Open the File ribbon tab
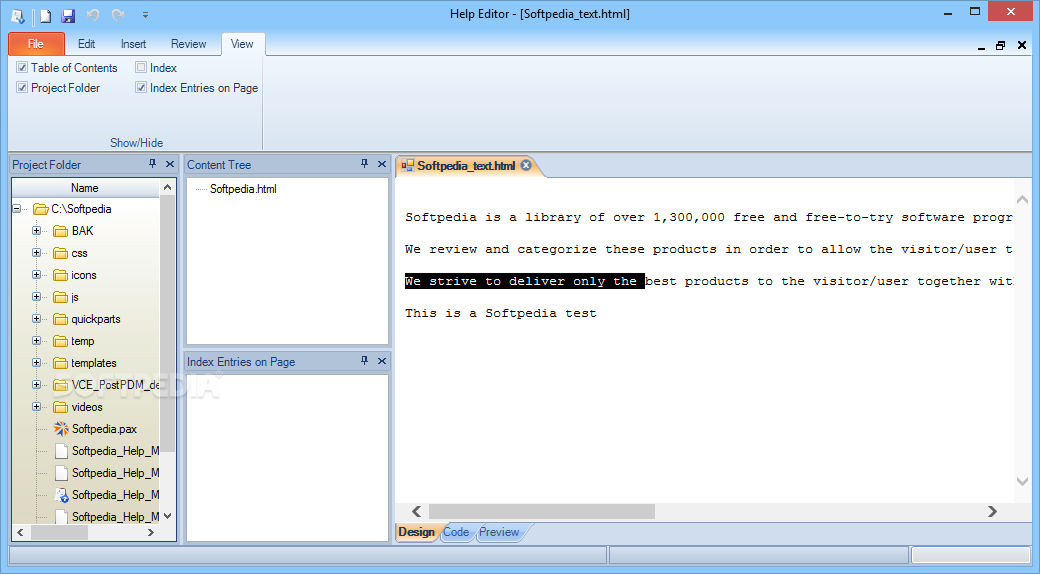 [x=36, y=44]
